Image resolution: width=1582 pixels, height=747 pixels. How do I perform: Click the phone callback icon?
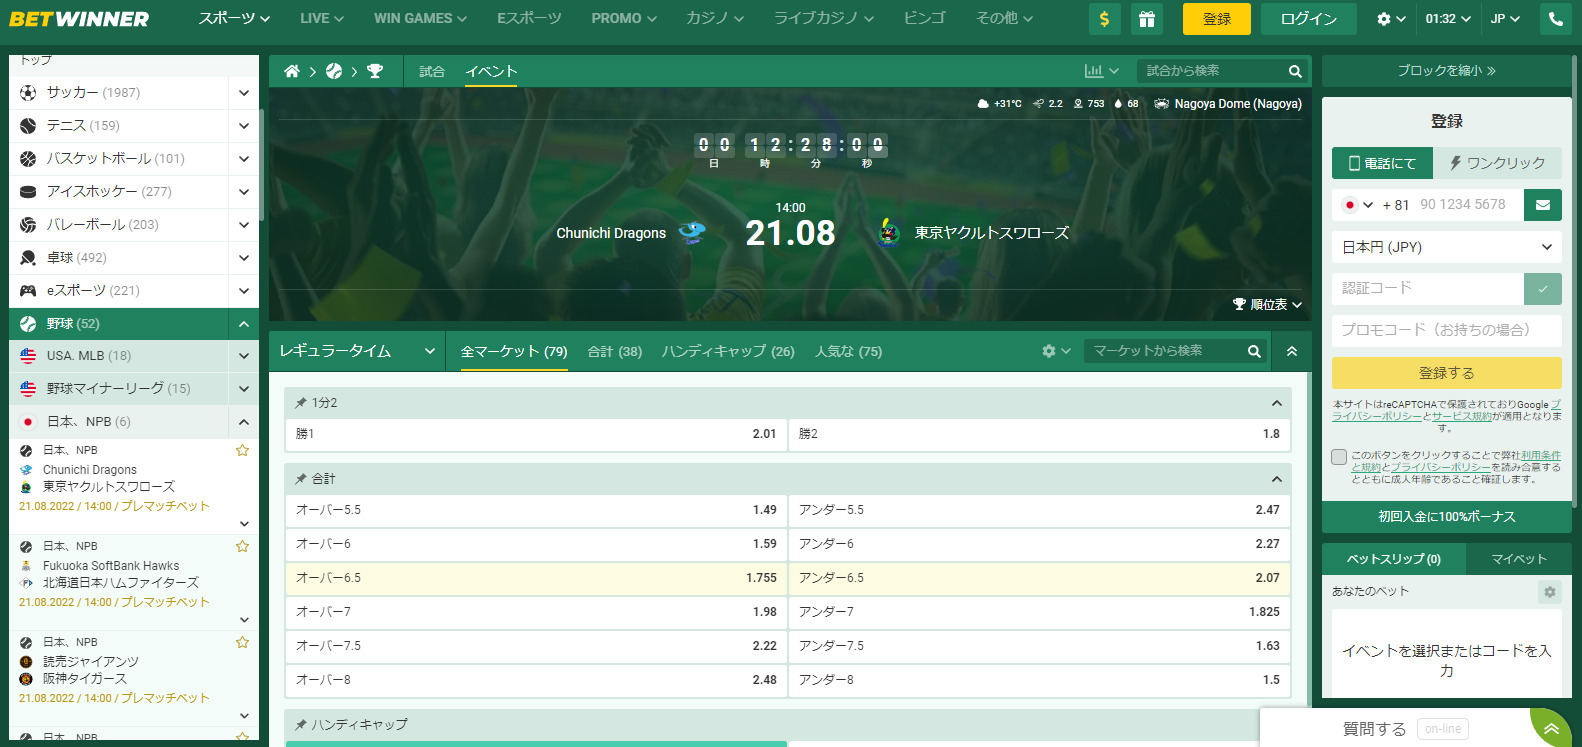coord(1555,19)
